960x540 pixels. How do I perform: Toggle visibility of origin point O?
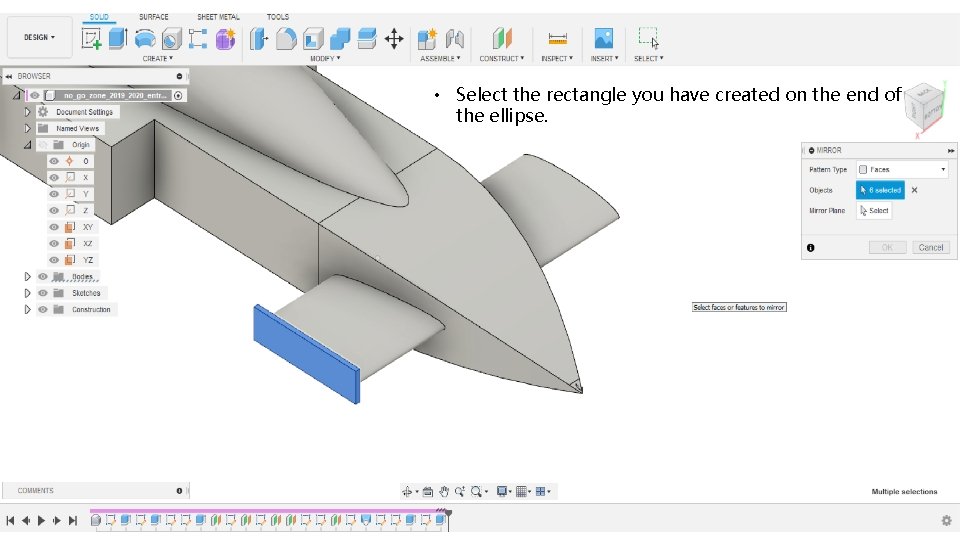[54, 161]
